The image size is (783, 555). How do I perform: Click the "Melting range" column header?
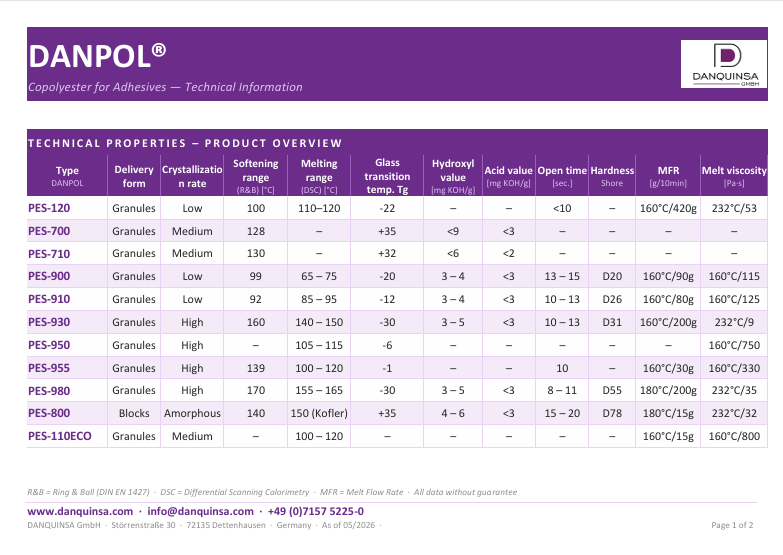pos(319,176)
